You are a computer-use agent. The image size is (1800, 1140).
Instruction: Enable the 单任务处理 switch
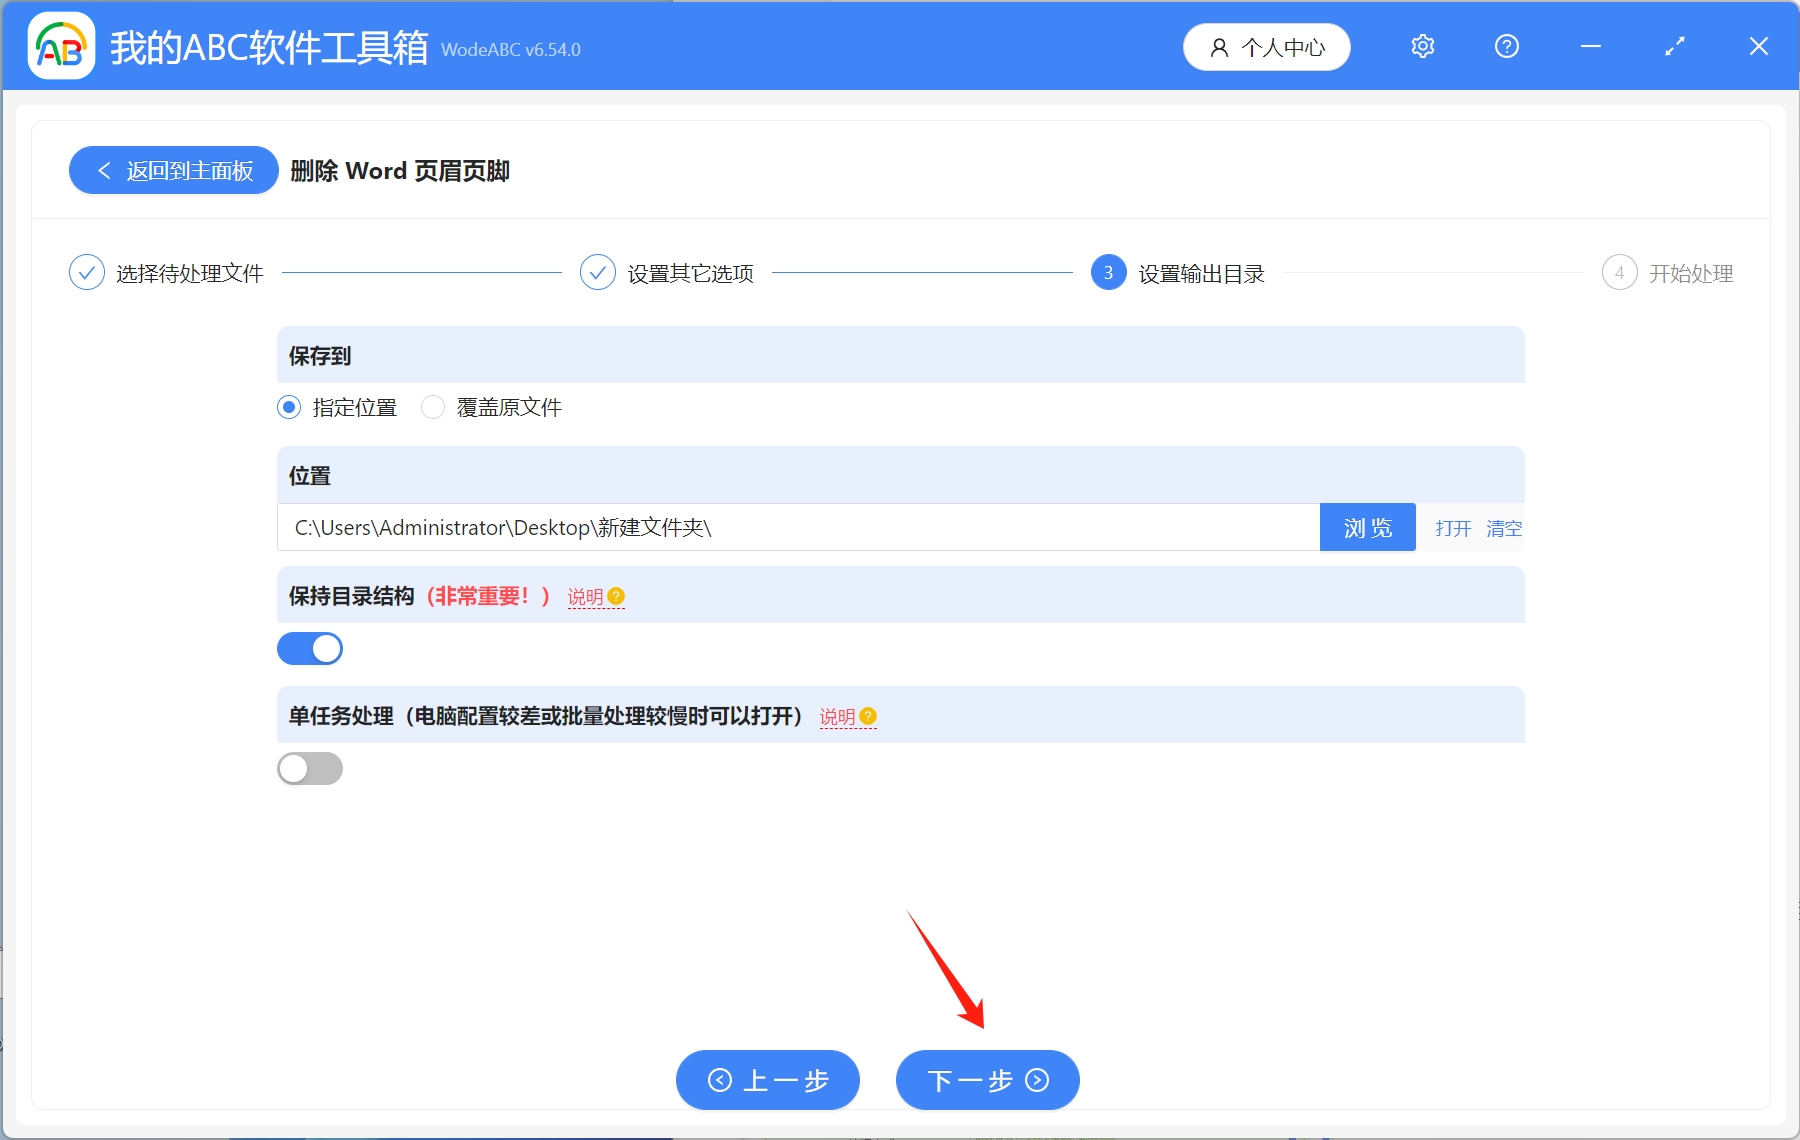pyautogui.click(x=310, y=768)
